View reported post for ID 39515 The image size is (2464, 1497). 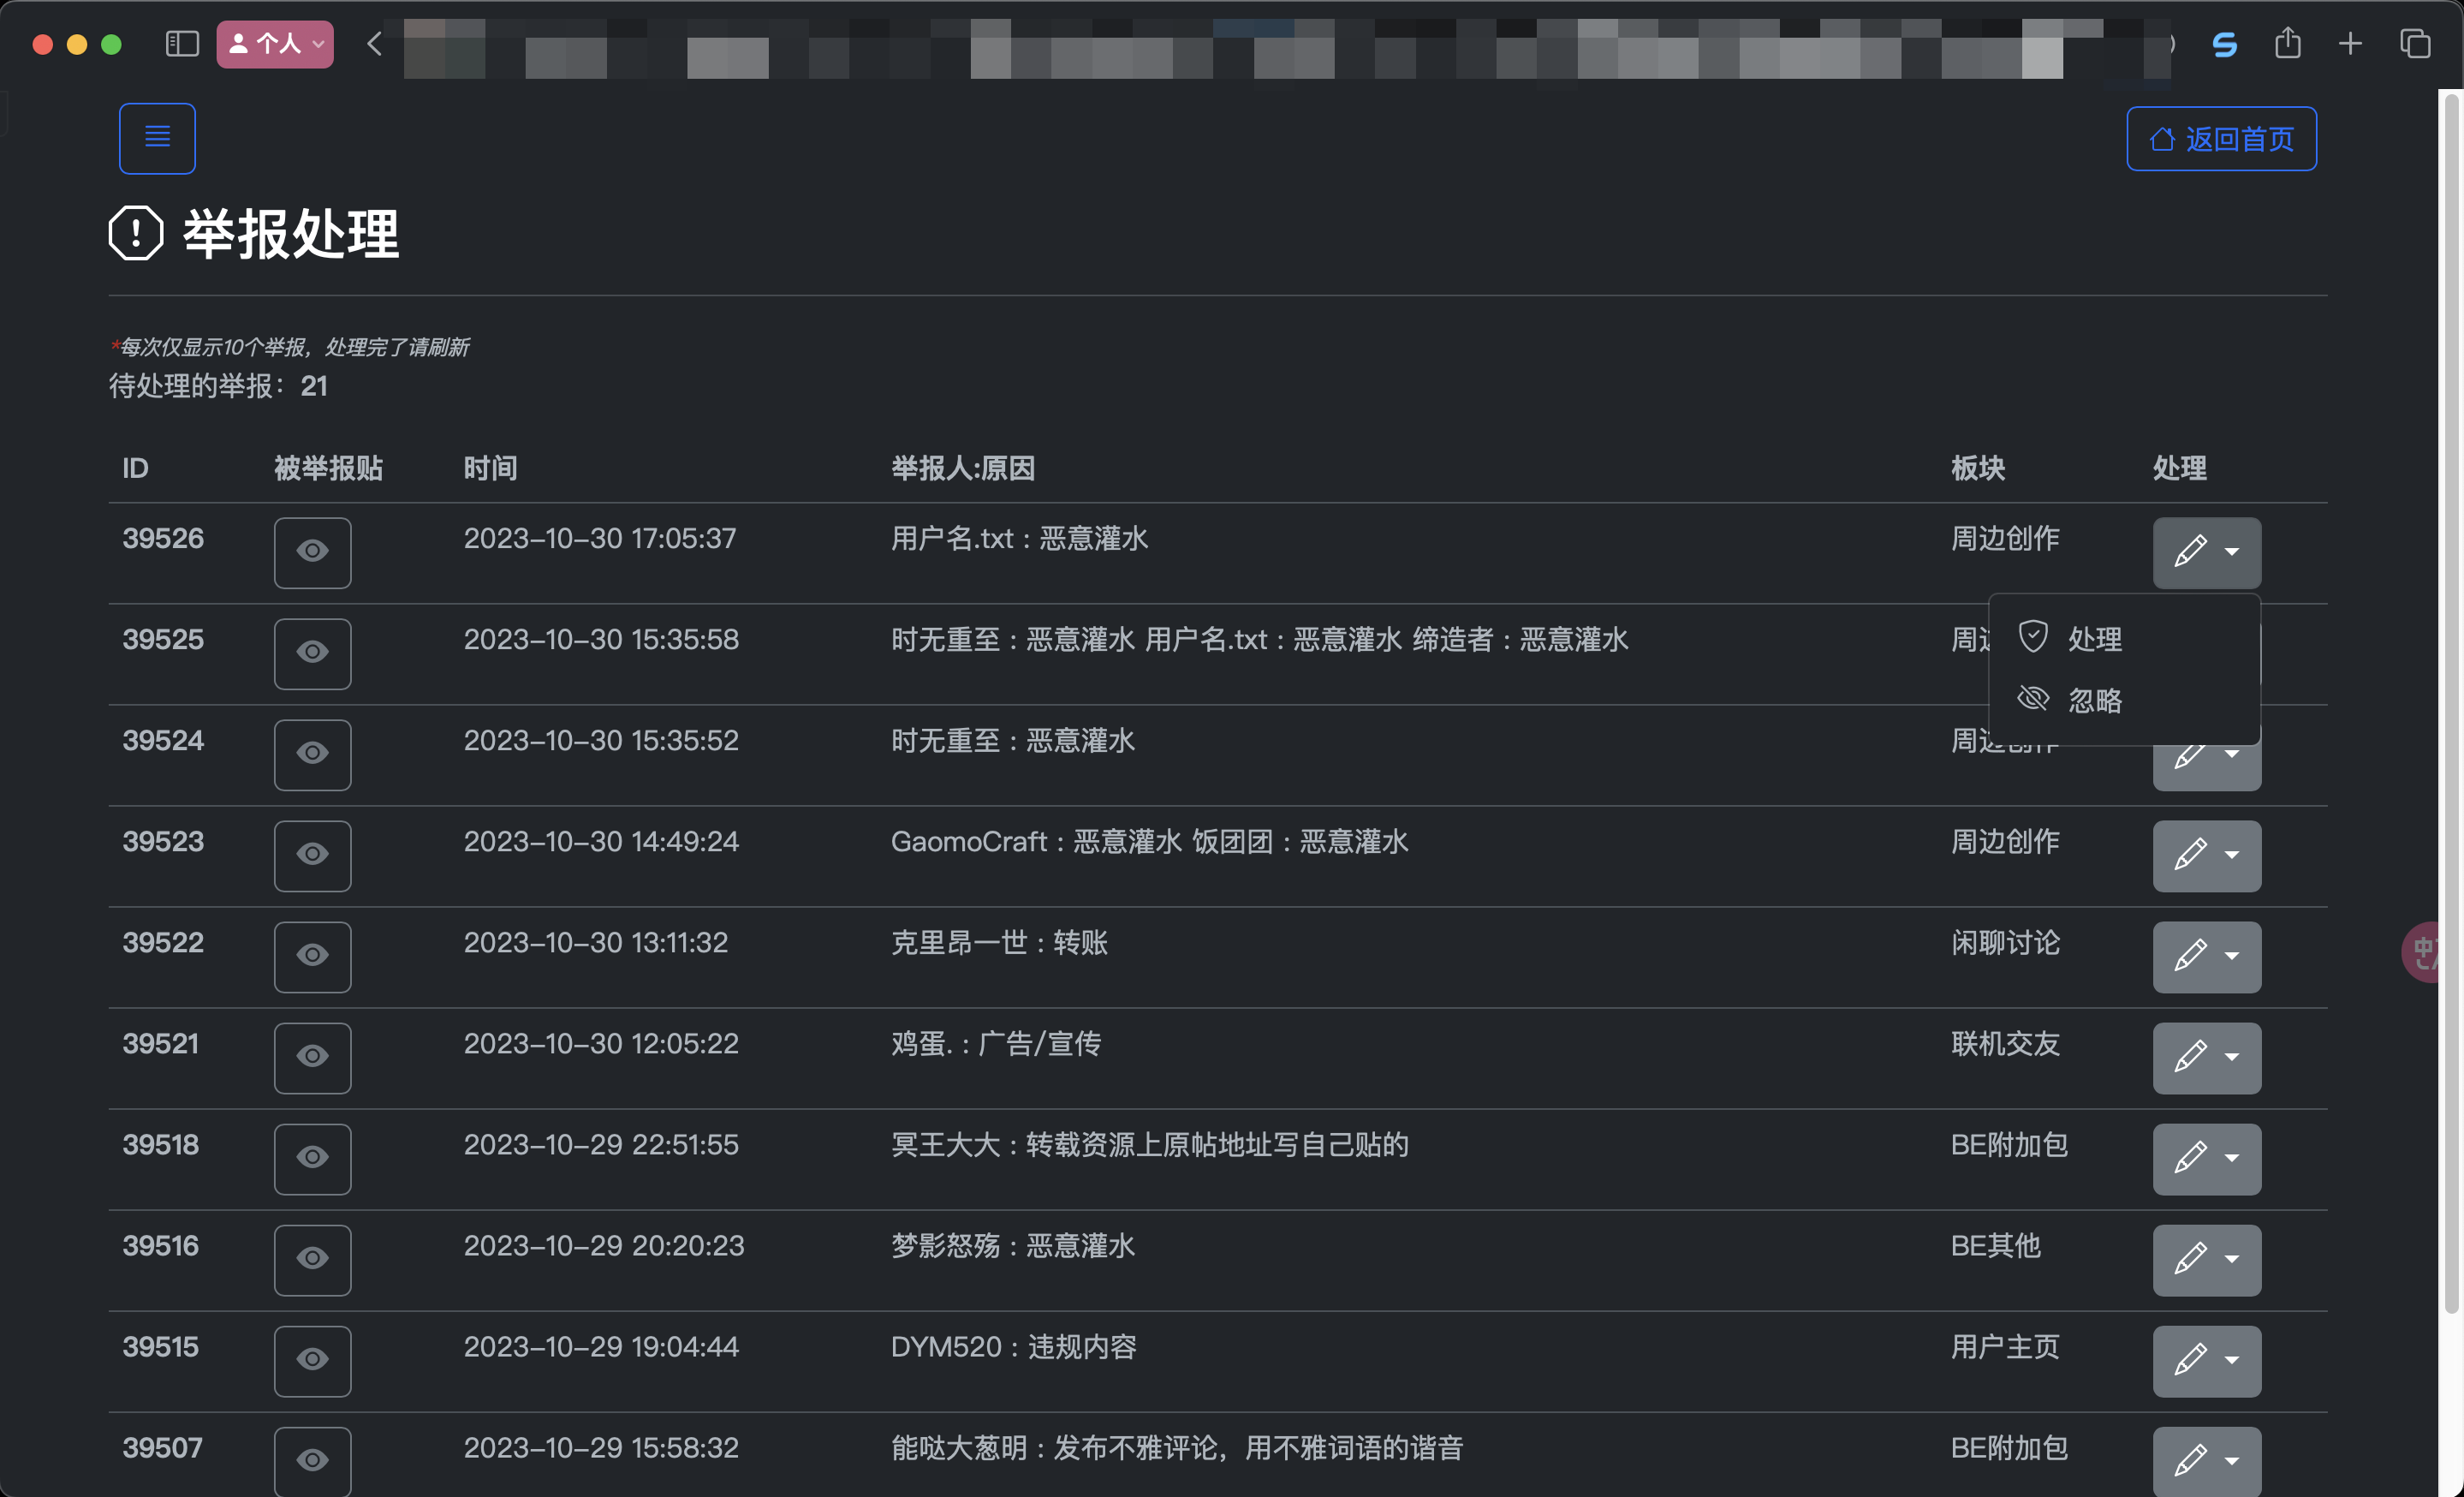(313, 1360)
